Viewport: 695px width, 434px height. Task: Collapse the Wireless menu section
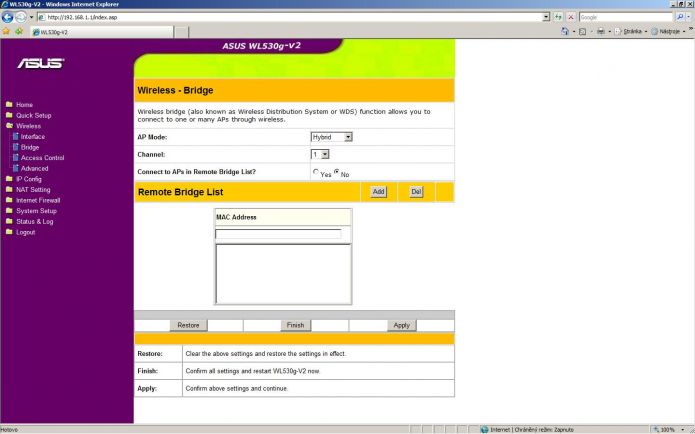pyautogui.click(x=28, y=126)
